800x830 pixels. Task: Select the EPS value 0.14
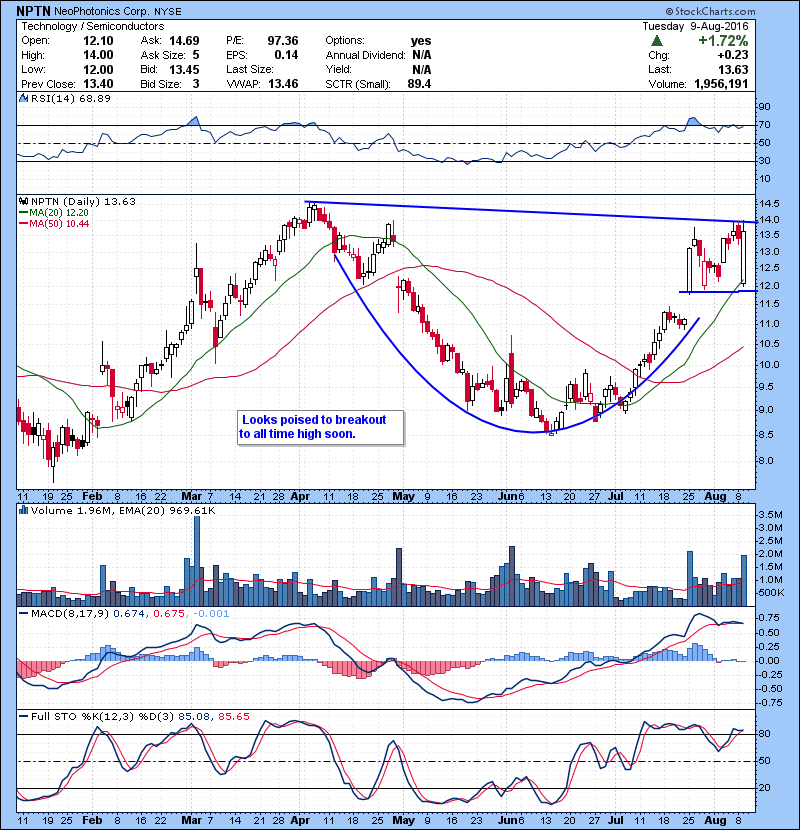pyautogui.click(x=286, y=55)
